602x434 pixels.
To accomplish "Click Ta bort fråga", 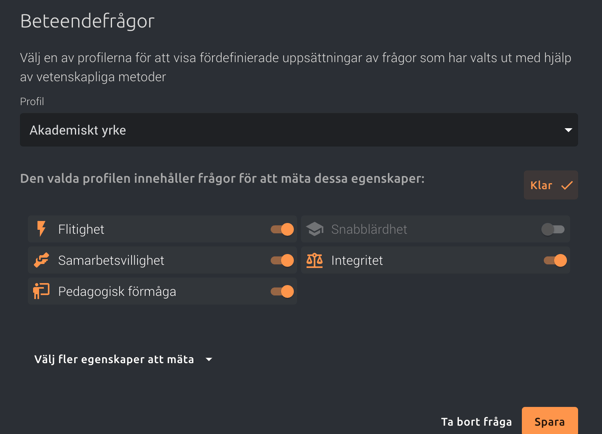I will pyautogui.click(x=476, y=422).
